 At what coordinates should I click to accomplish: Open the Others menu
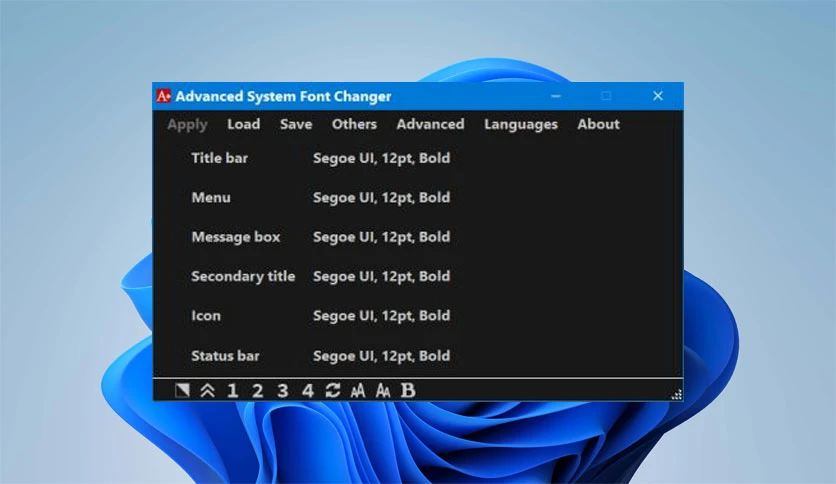354,124
